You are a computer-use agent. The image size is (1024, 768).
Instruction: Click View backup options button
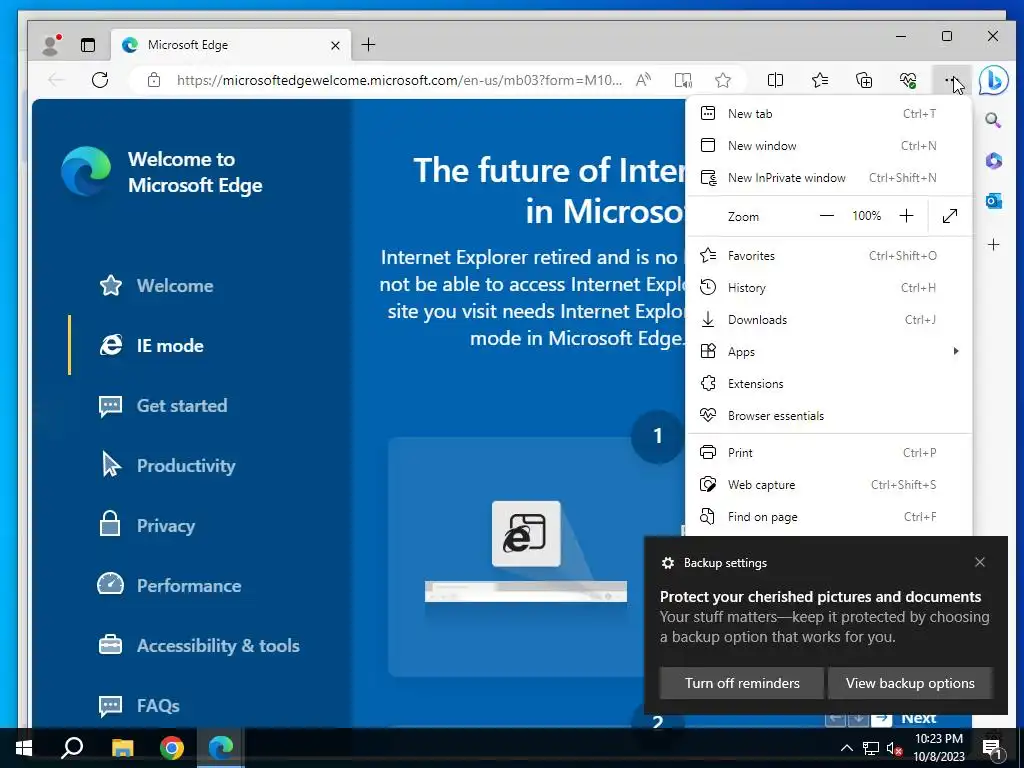click(910, 683)
